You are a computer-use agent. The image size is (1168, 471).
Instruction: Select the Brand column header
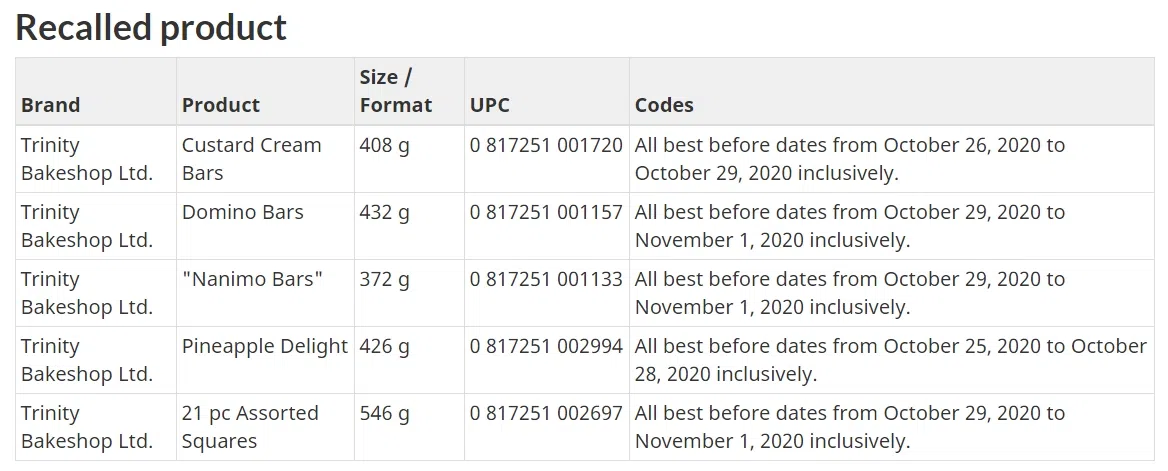[x=51, y=105]
